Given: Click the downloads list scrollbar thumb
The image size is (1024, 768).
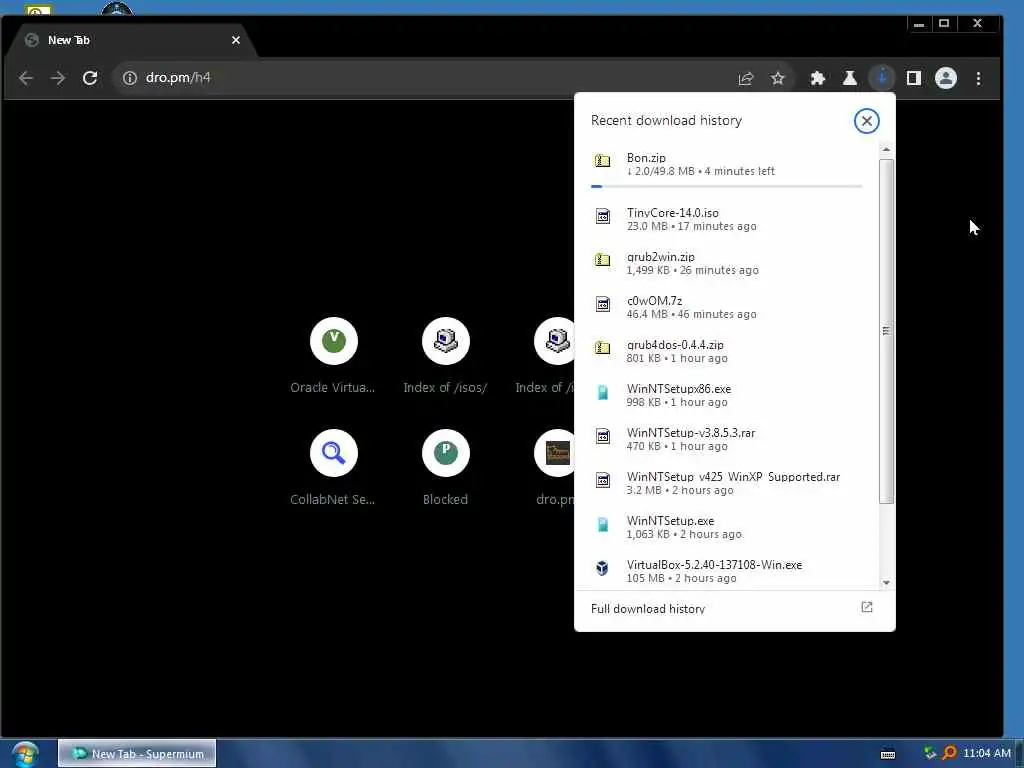Looking at the screenshot, I should click(886, 331).
